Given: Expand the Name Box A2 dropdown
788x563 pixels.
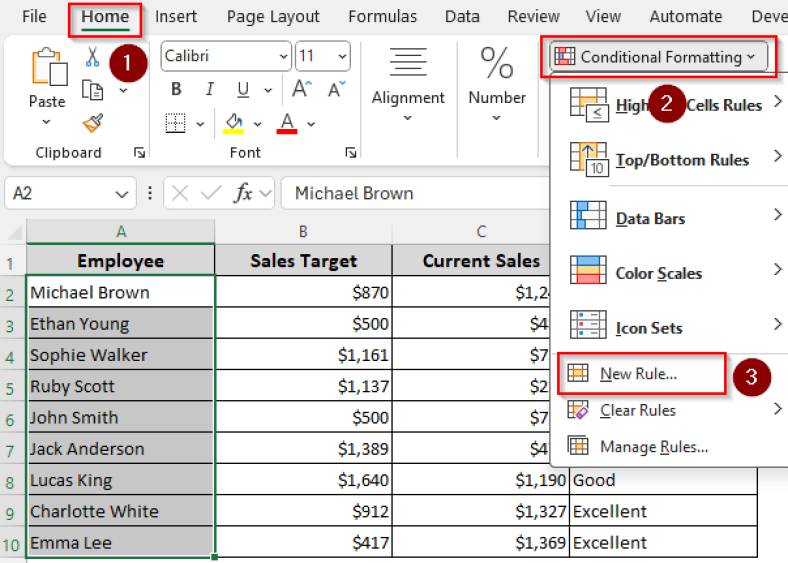Looking at the screenshot, I should pos(122,194).
